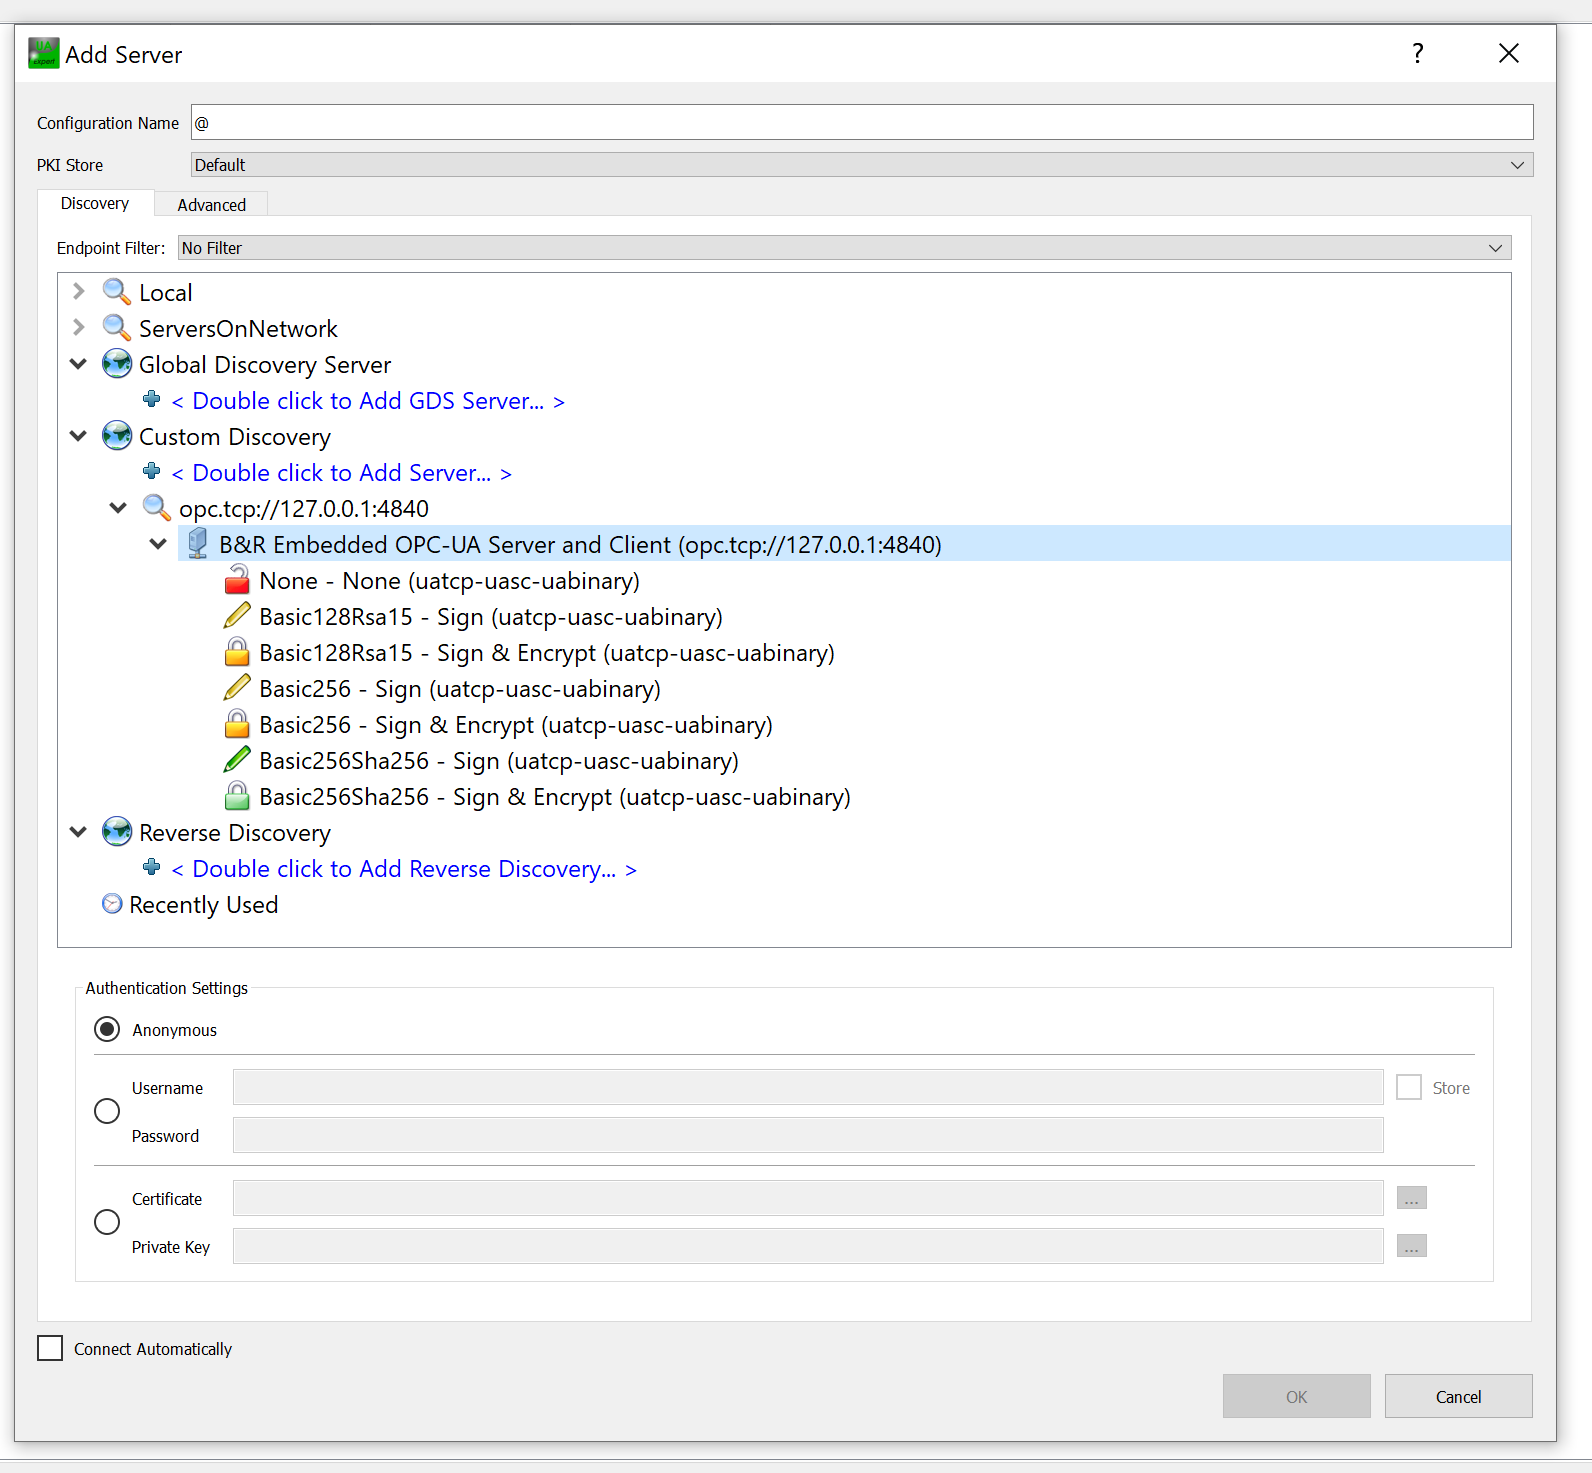Click the Cancel button
Screen dimensions: 1592x1473
(1458, 1396)
